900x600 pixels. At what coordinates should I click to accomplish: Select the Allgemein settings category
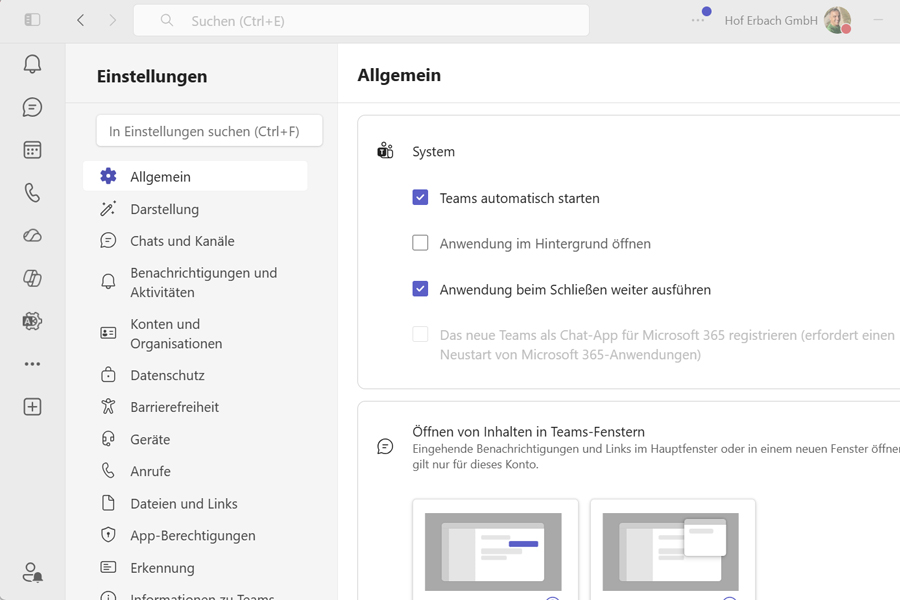point(195,176)
